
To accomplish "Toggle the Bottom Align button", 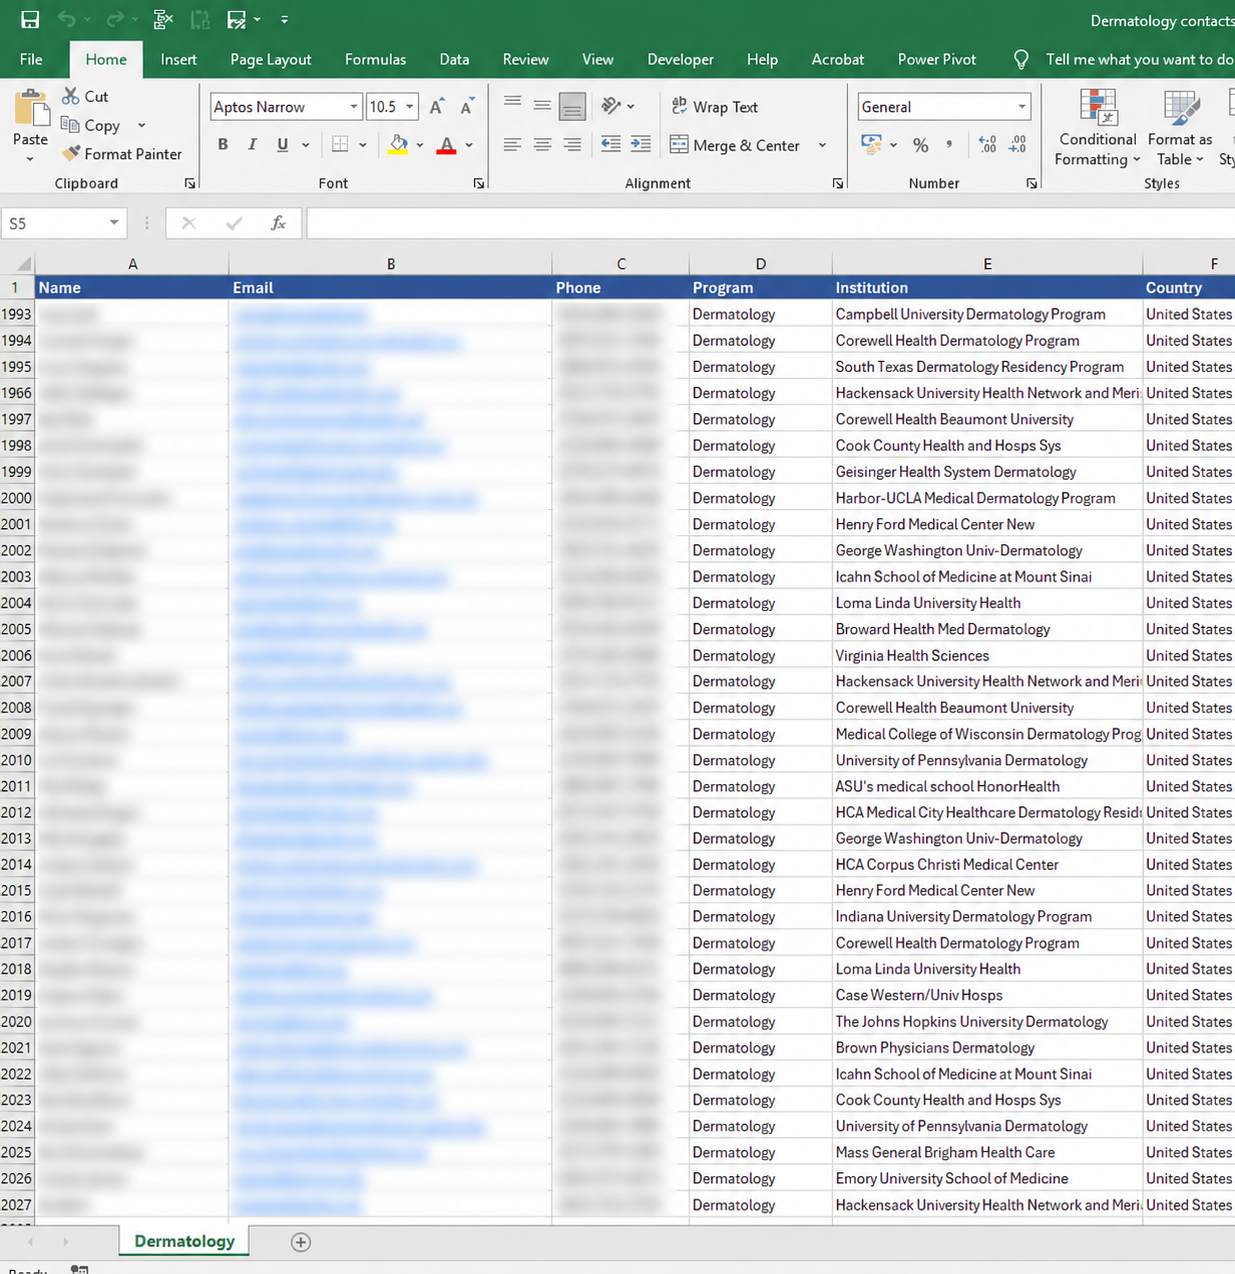I will [x=572, y=105].
